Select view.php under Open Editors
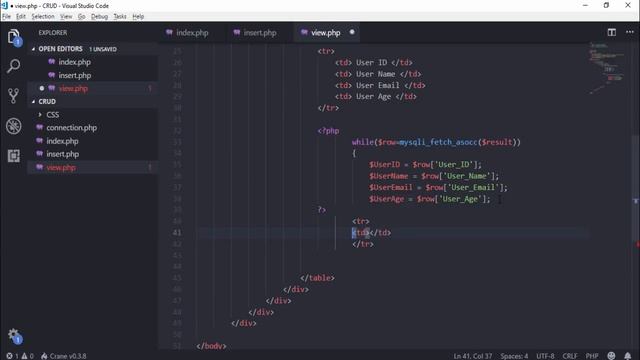Viewport: 640px width, 360px height. click(73, 89)
